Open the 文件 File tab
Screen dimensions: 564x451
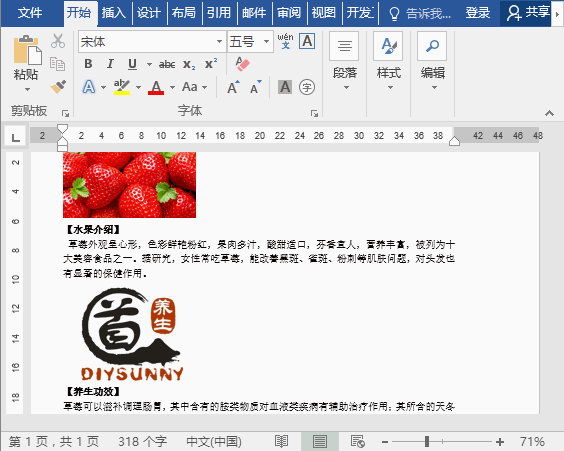(x=29, y=13)
